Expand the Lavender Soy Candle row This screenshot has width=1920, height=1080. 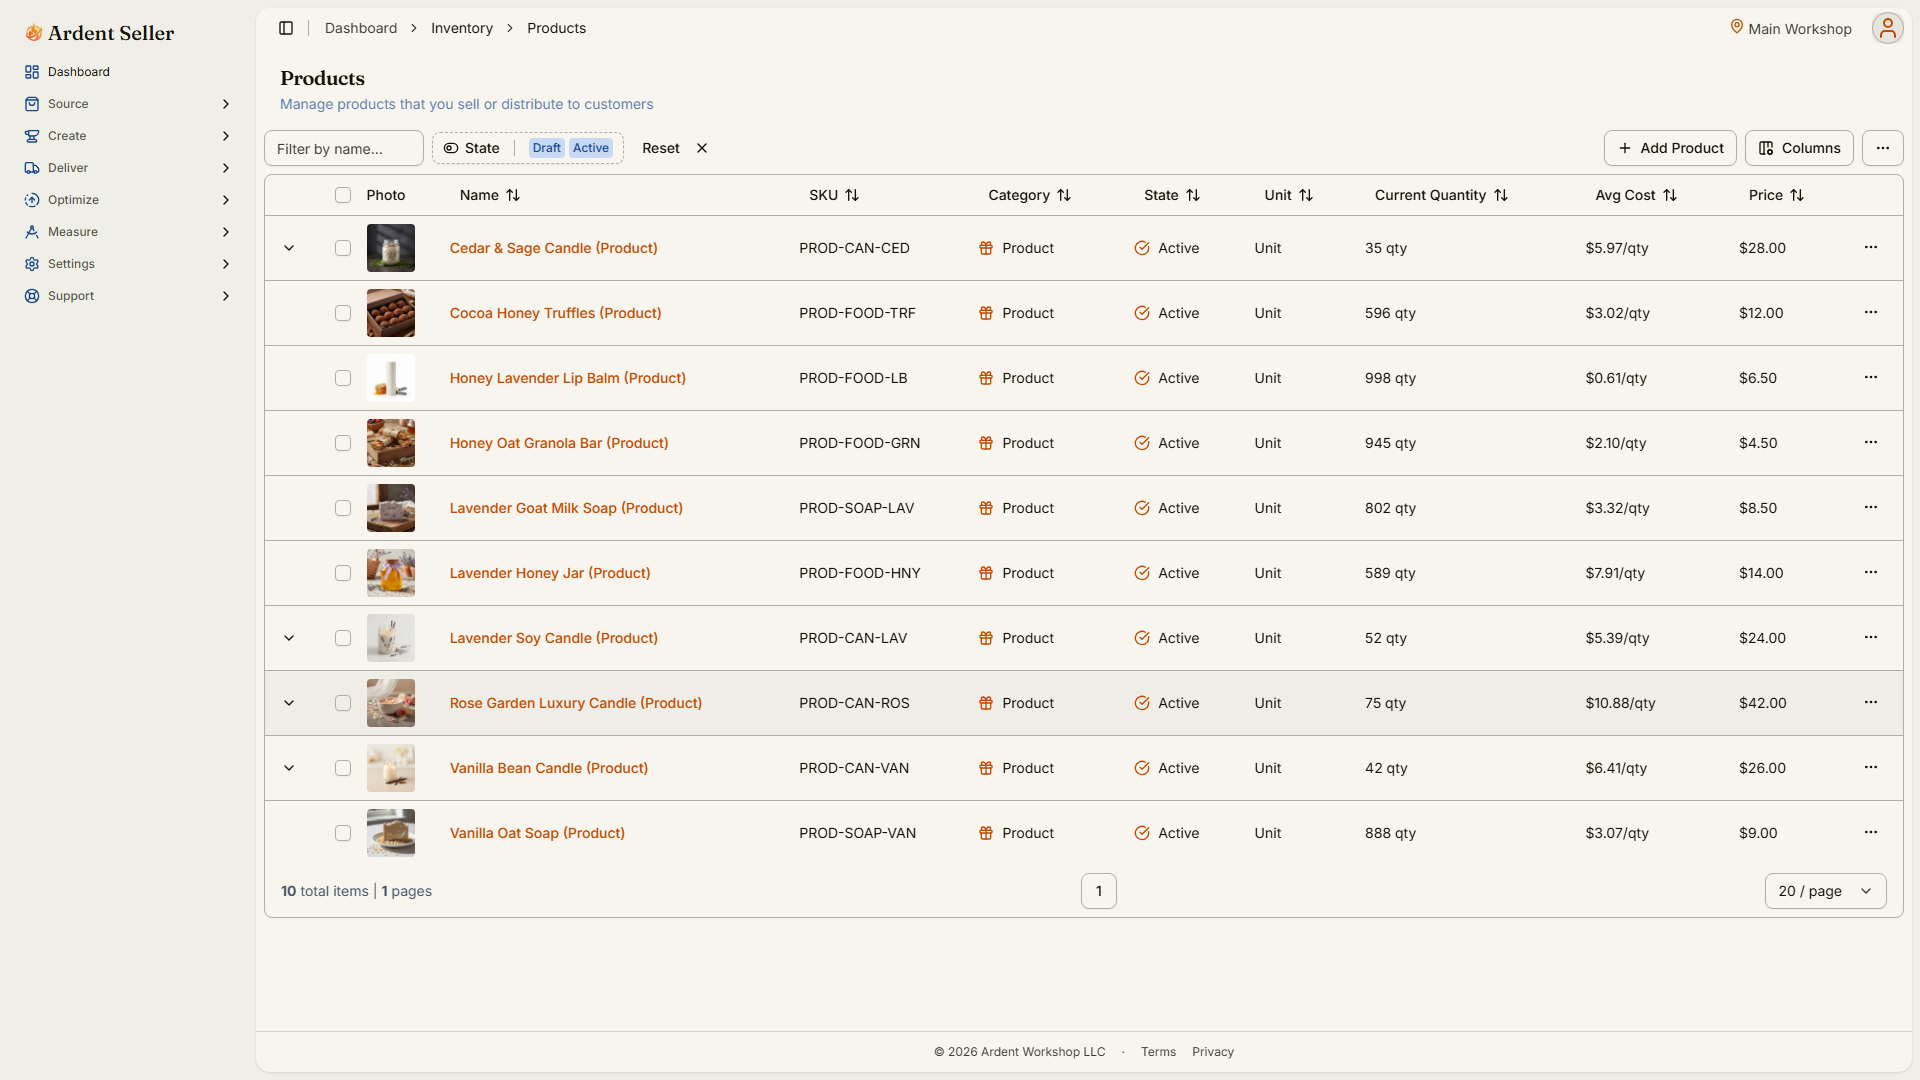(289, 638)
